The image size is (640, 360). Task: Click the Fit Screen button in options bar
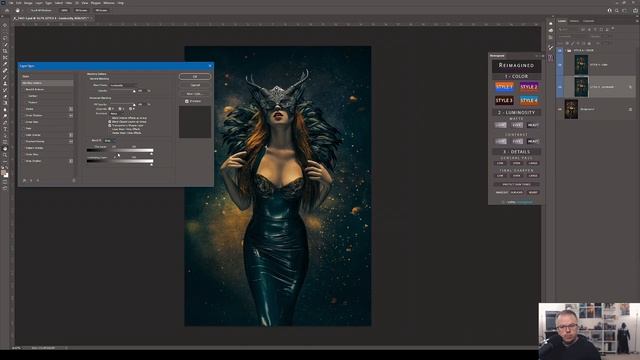click(81, 10)
